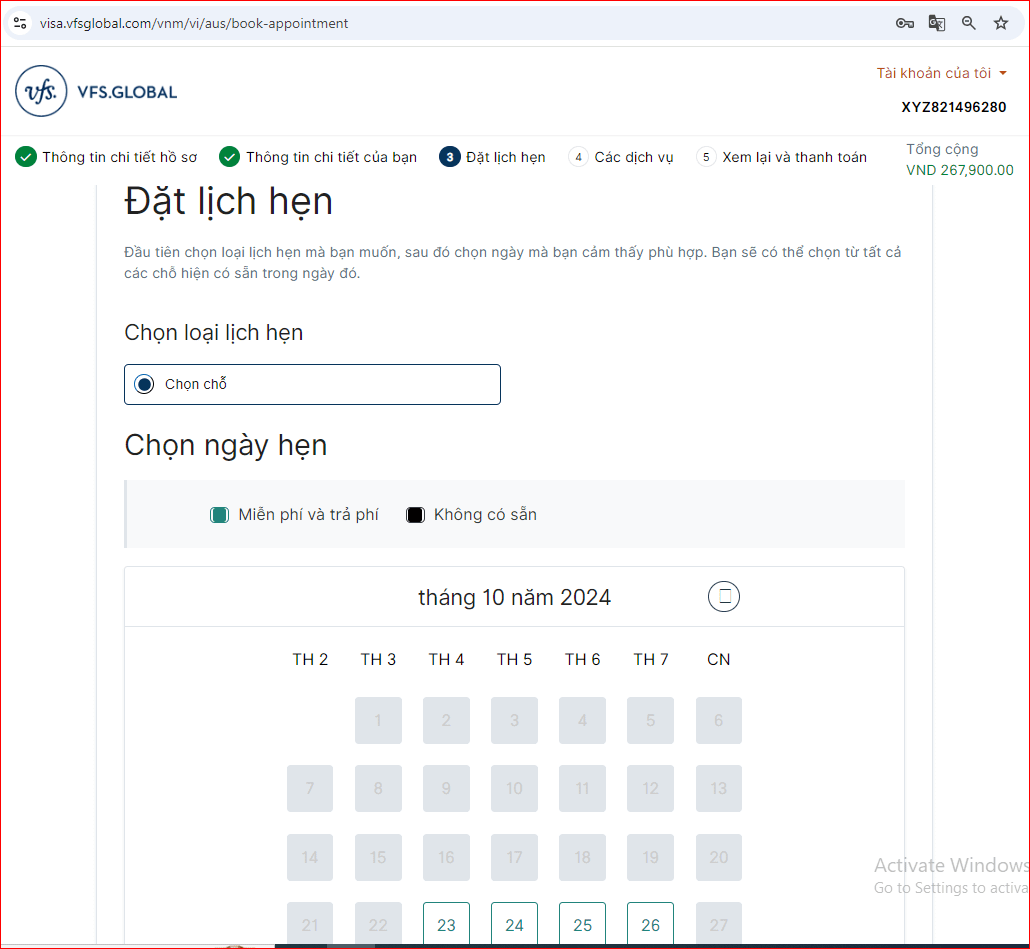View site information icon in address bar
The width and height of the screenshot is (1030, 949).
20,23
